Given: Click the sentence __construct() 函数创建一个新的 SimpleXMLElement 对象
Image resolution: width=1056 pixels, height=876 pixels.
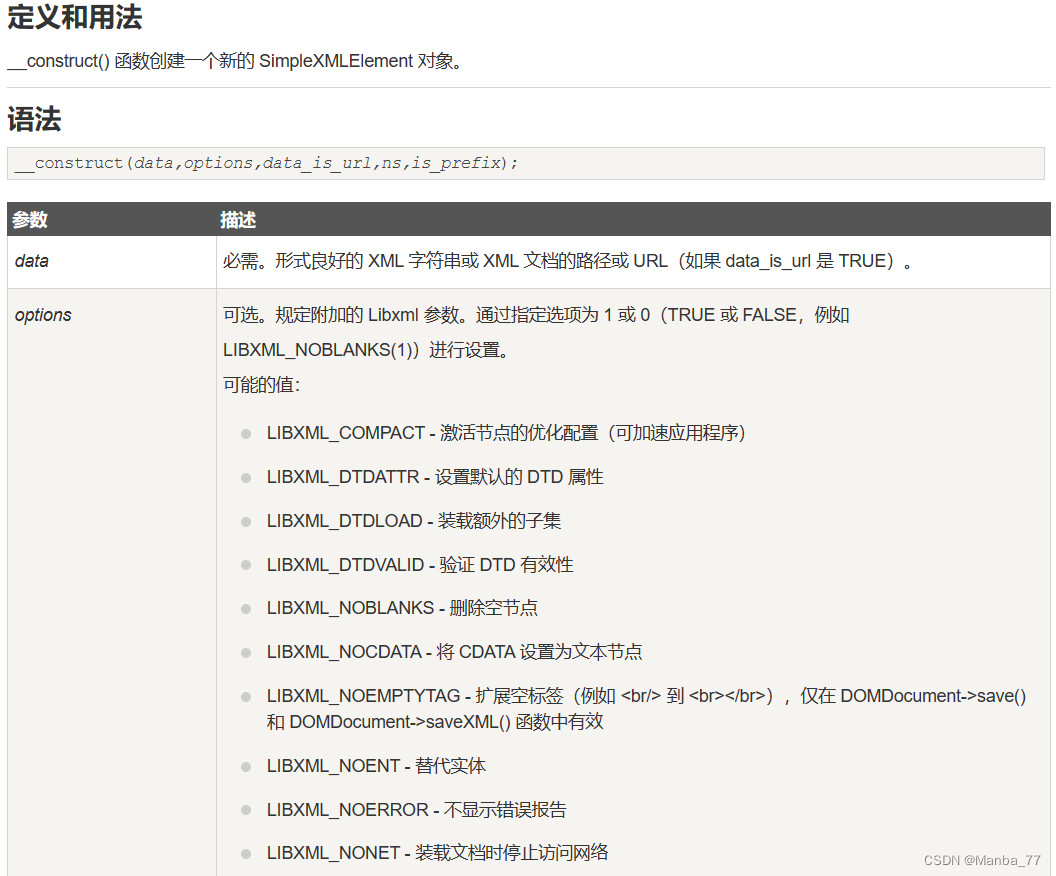Looking at the screenshot, I should point(234,61).
